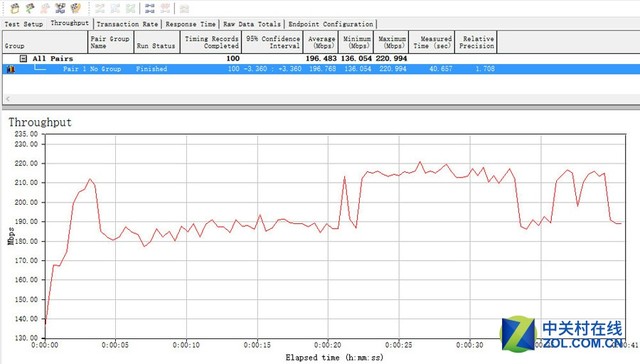Click the left arrow of the horizontal scrollbar
The width and height of the screenshot is (640, 364).
tap(8, 98)
